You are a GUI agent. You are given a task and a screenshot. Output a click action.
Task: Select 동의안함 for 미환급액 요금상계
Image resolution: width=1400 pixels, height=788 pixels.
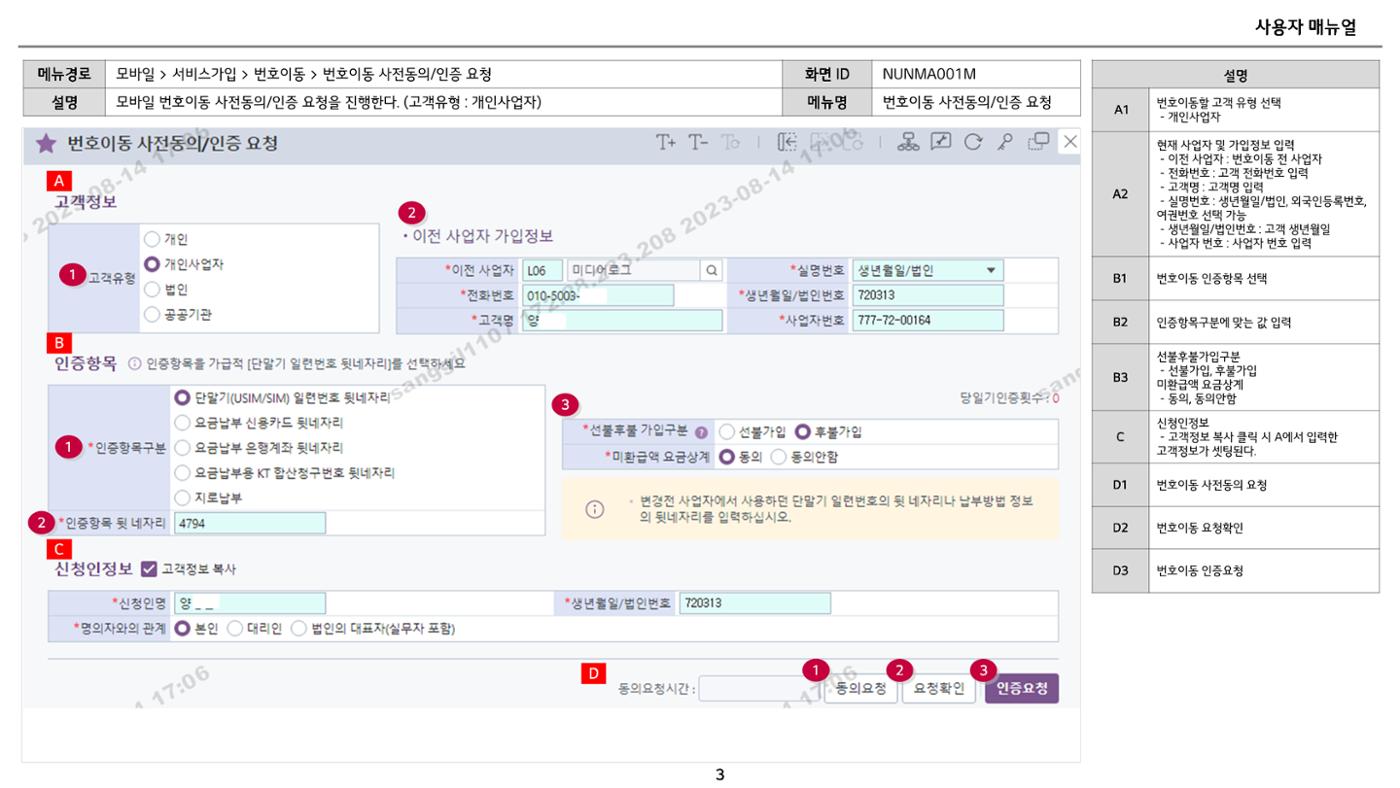pos(779,457)
